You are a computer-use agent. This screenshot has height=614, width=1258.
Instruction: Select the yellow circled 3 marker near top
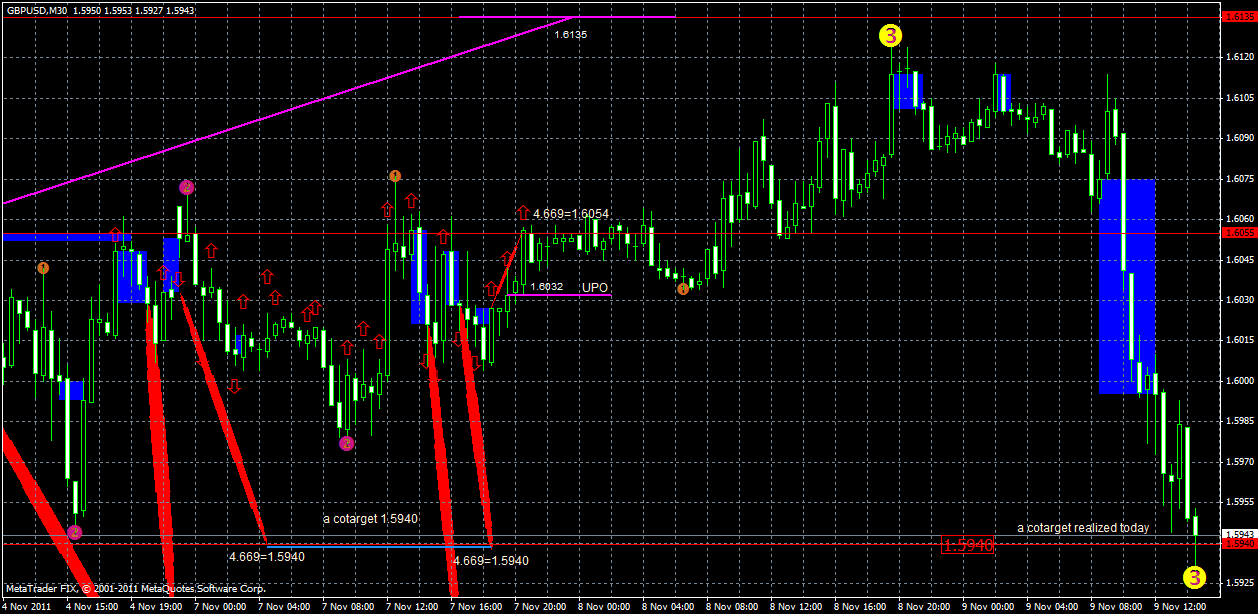point(889,37)
